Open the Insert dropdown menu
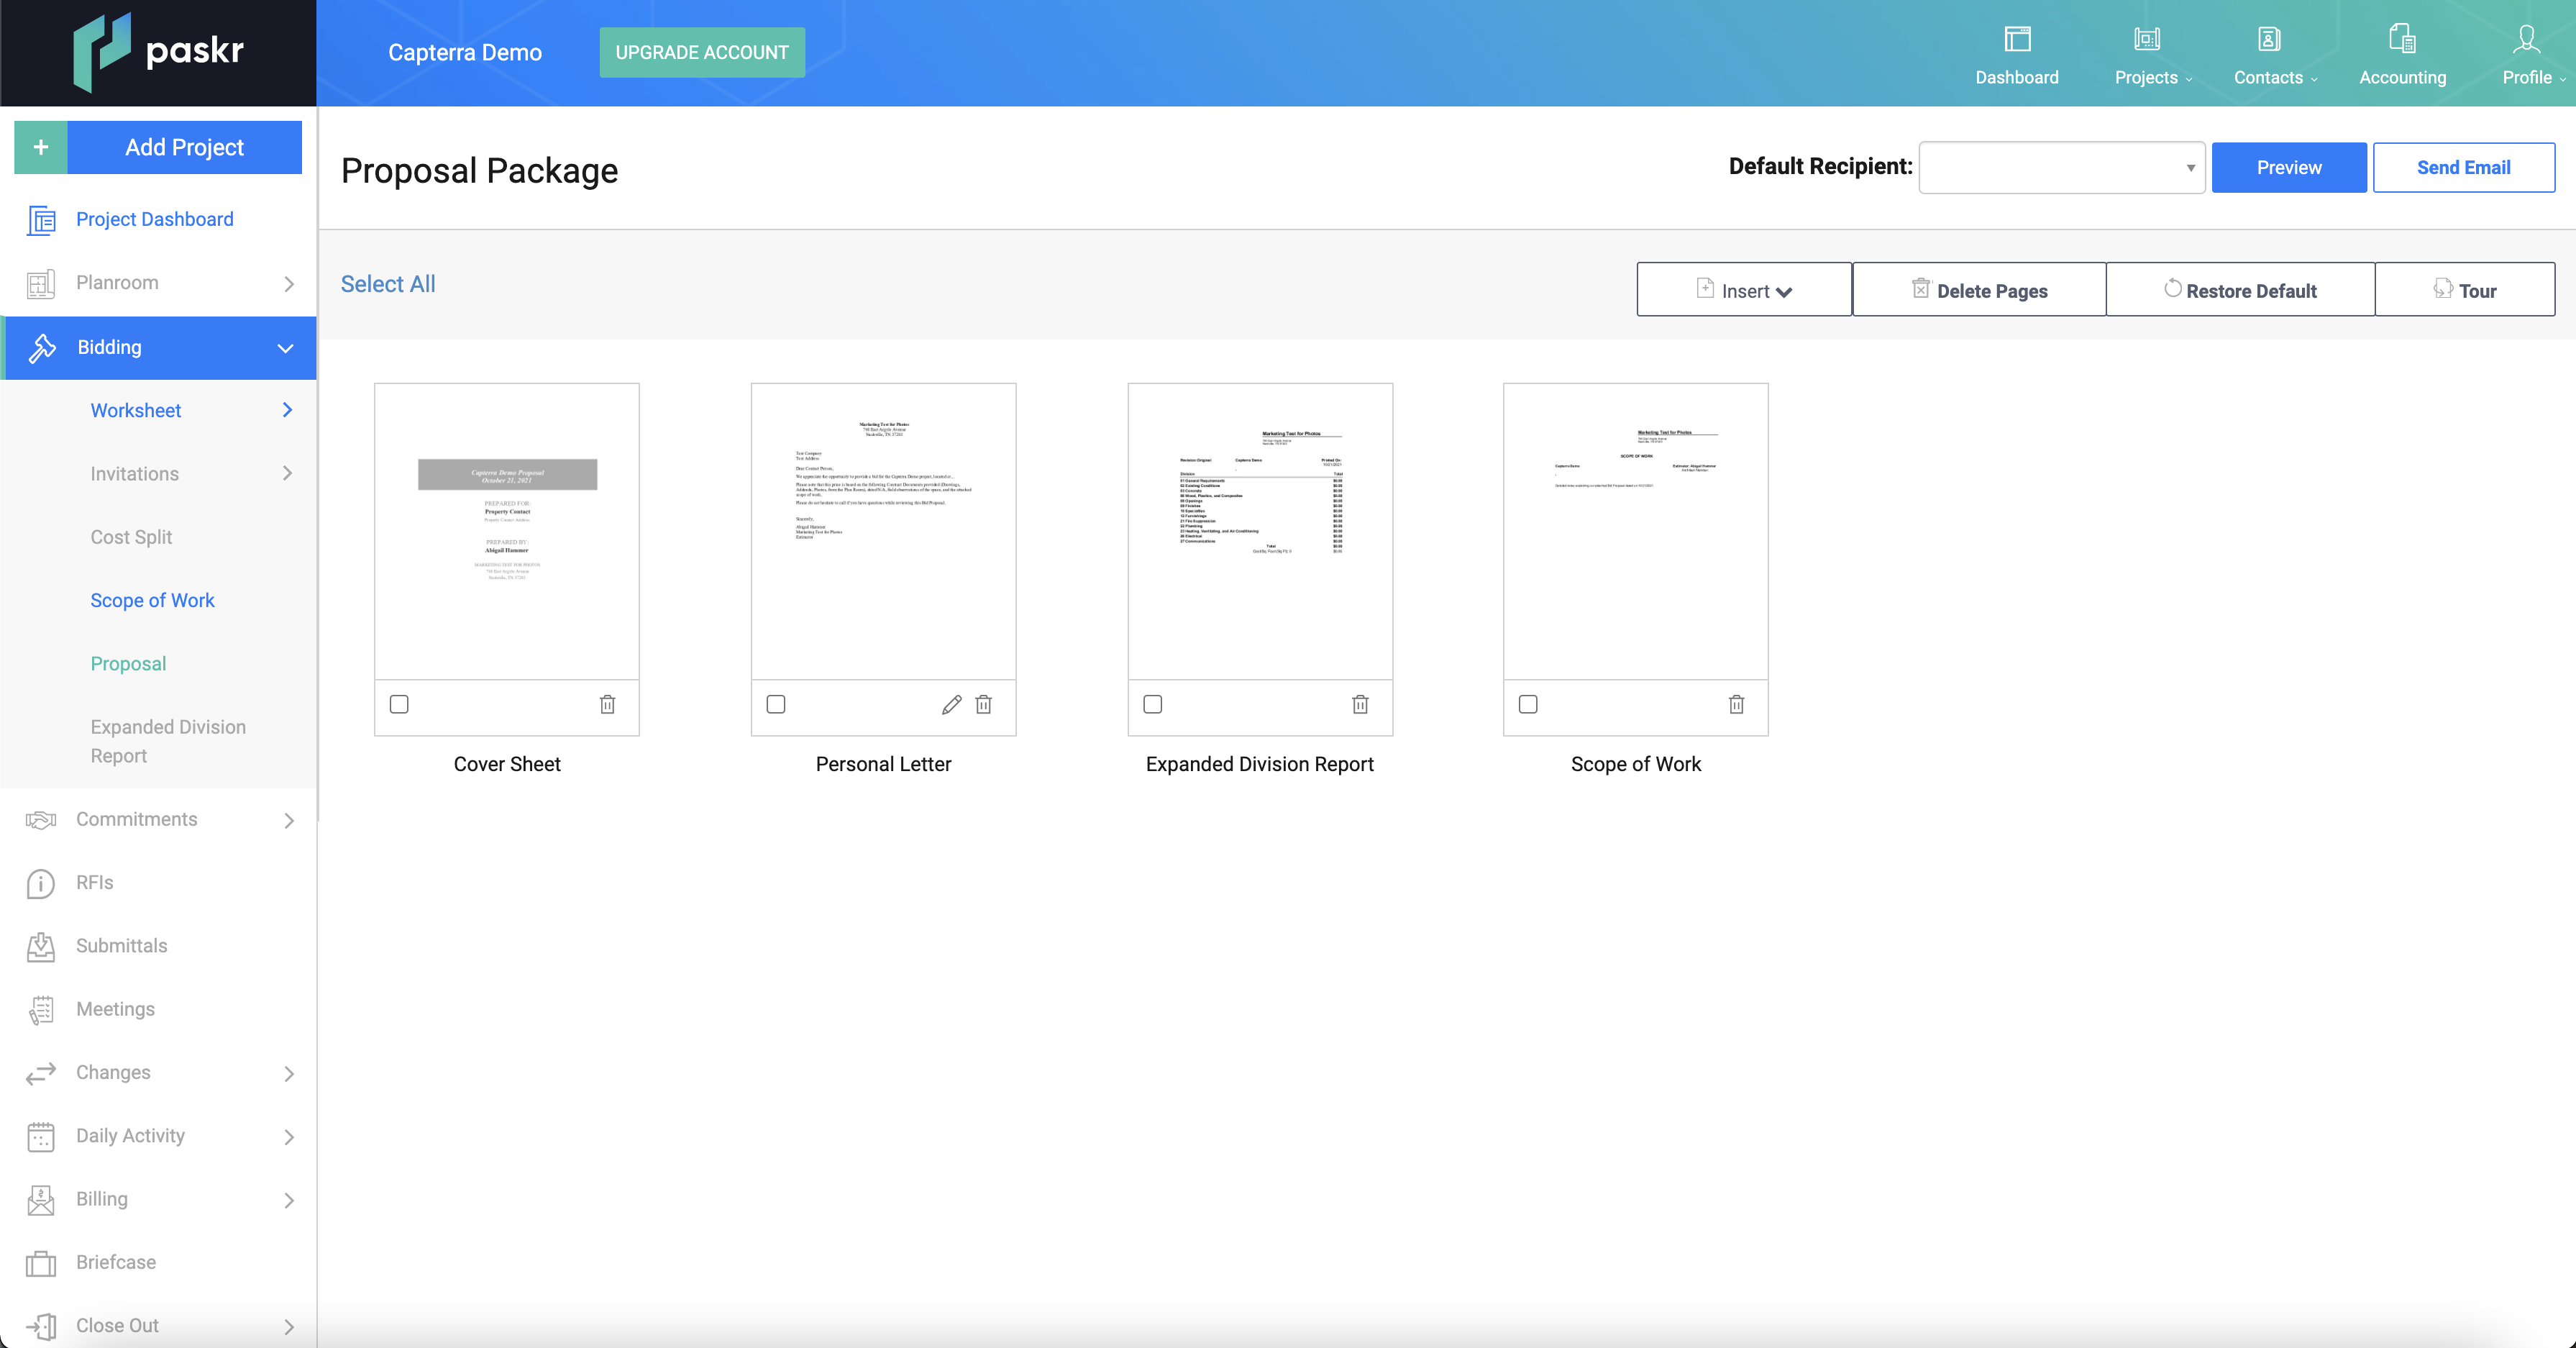This screenshot has width=2576, height=1348. (1744, 290)
